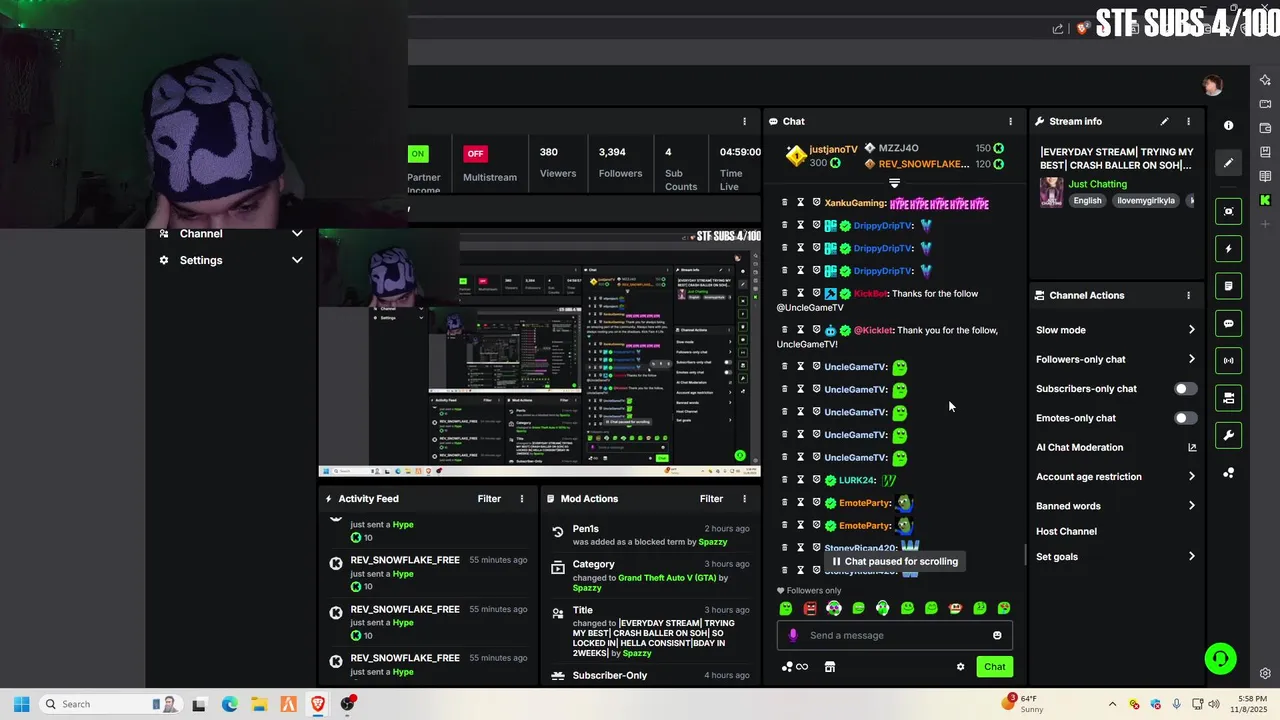Open chat settings gear icon
This screenshot has width=1280, height=720.
pos(961,667)
